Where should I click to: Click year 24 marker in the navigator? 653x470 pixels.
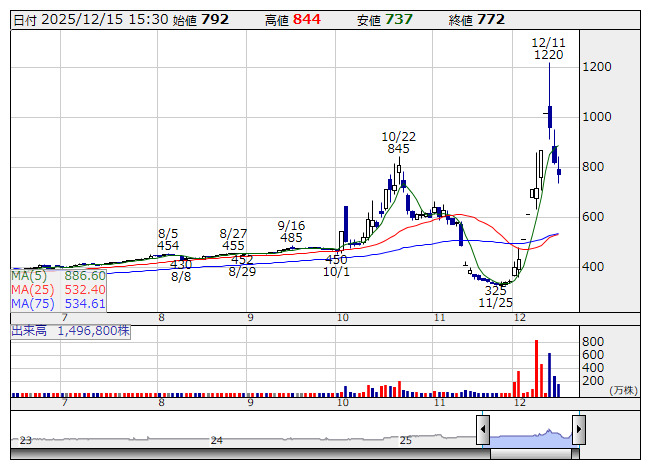[217, 440]
